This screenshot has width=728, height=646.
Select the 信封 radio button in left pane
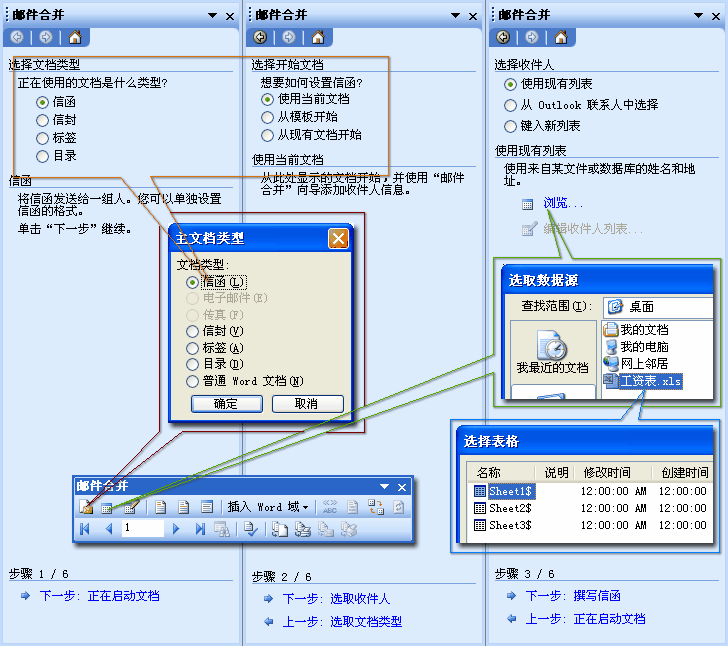[x=42, y=120]
